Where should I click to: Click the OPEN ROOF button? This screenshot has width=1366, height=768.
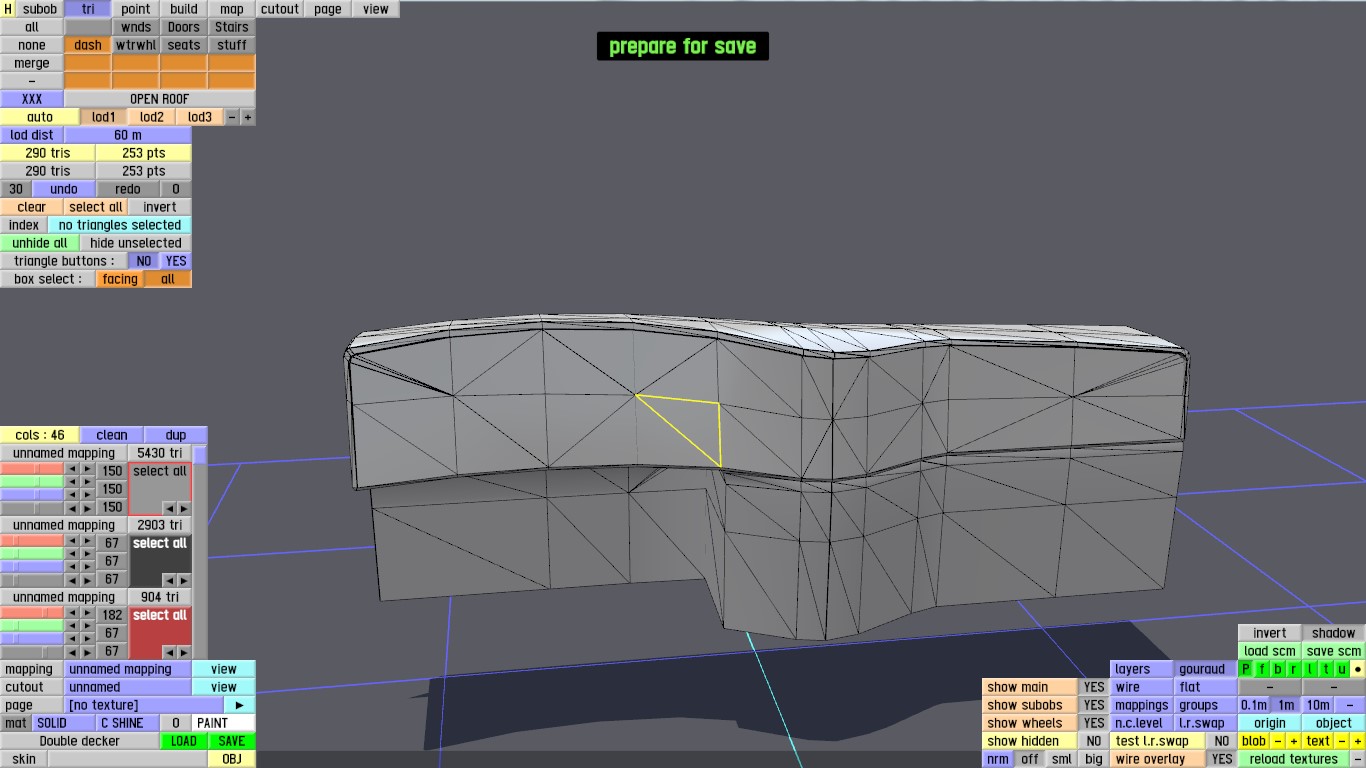tap(160, 99)
